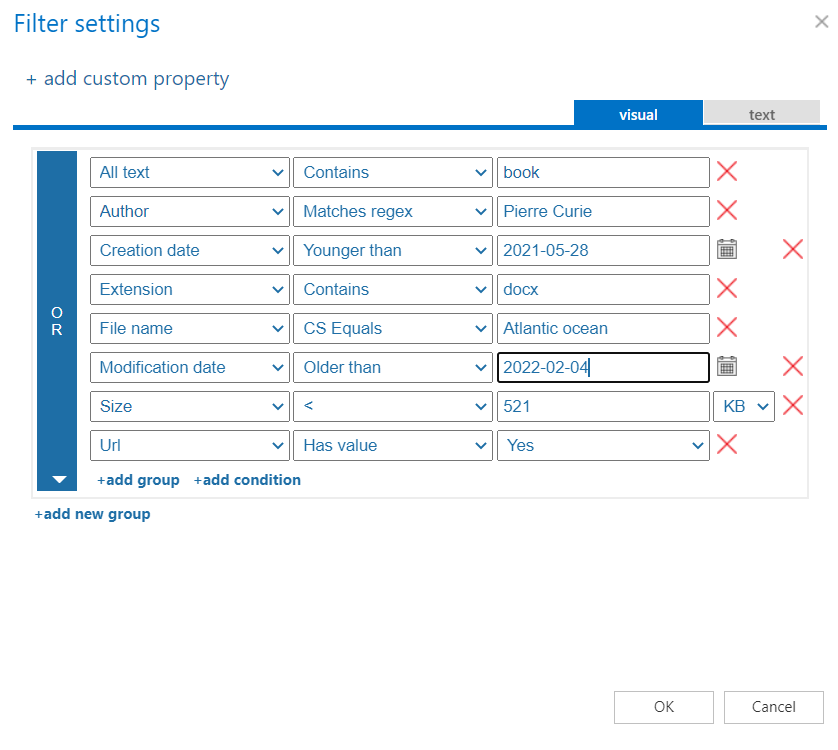Delete the Creation date condition
The image size is (838, 750).
tap(792, 250)
